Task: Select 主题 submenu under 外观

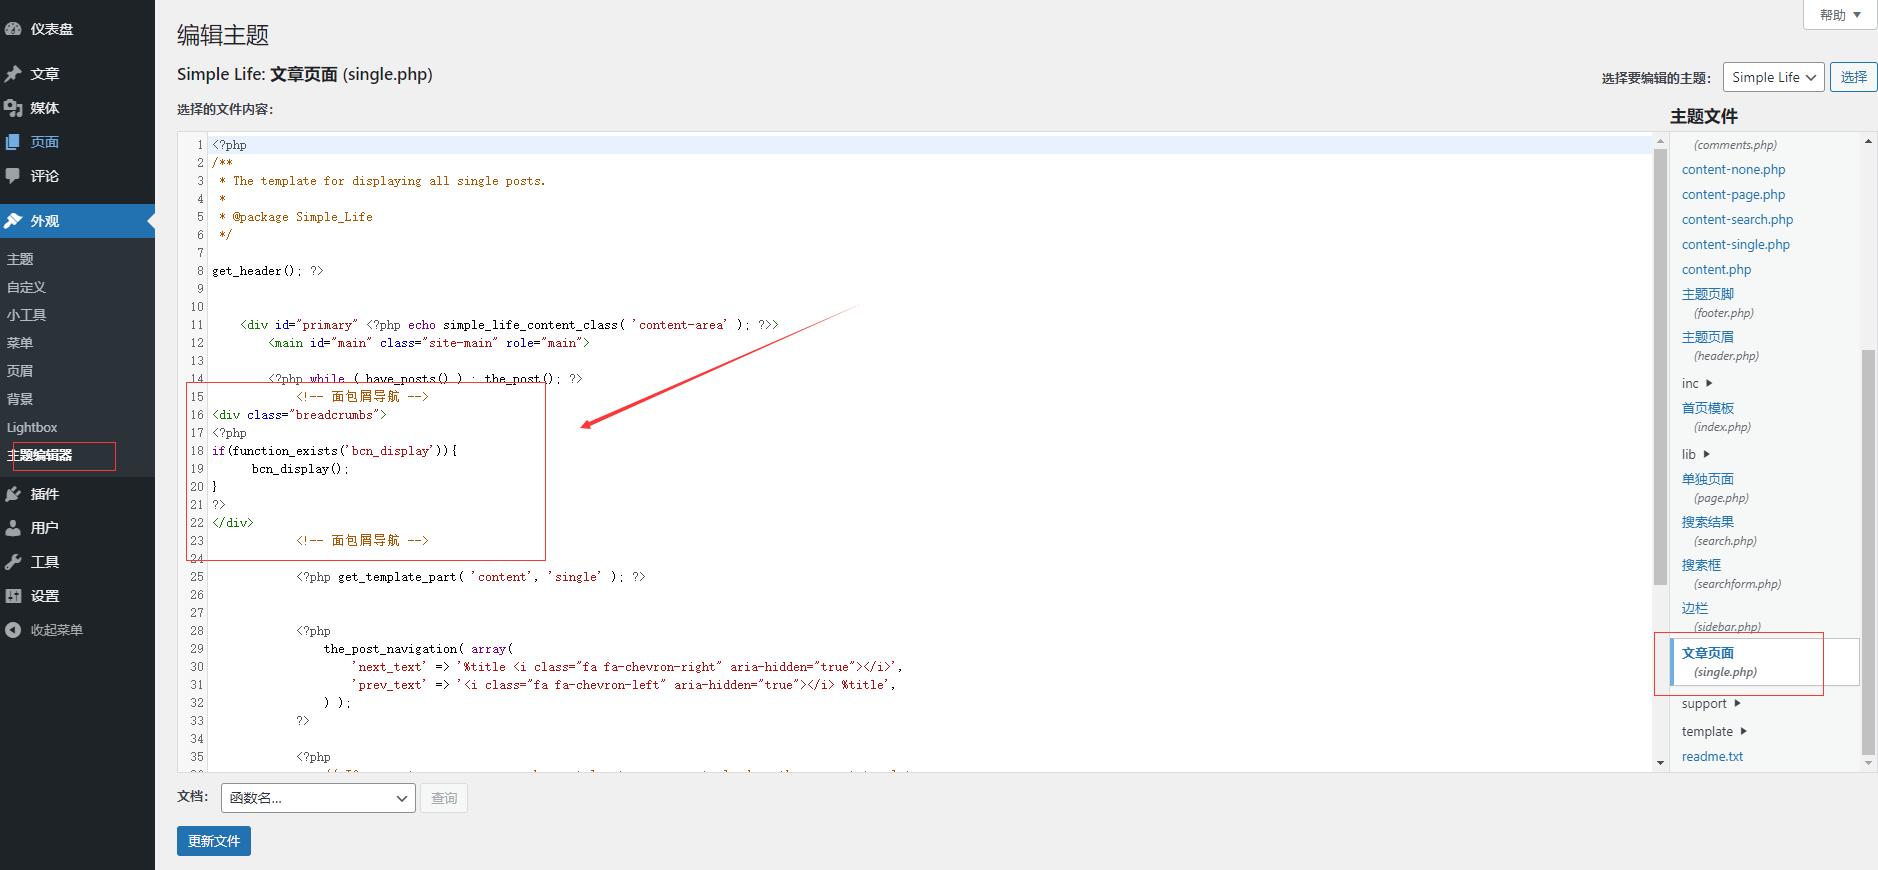Action: click(20, 259)
